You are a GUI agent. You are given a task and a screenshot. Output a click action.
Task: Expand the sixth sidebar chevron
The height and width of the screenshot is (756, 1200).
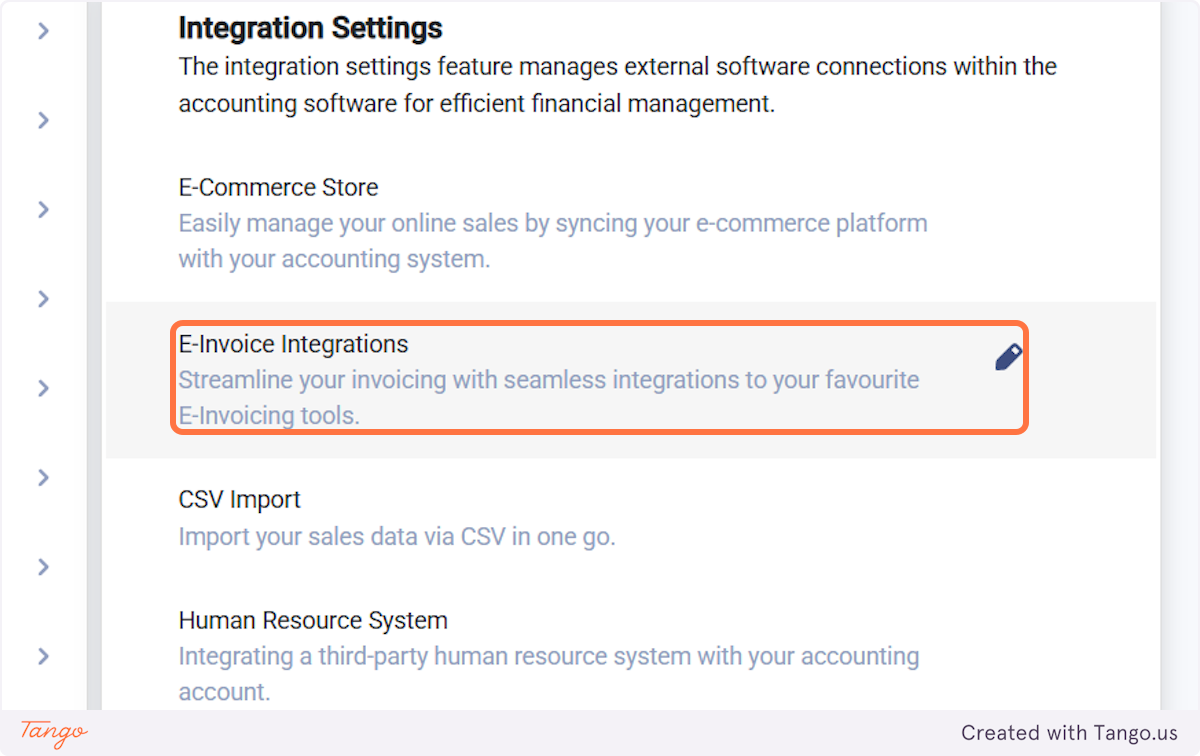pos(42,477)
